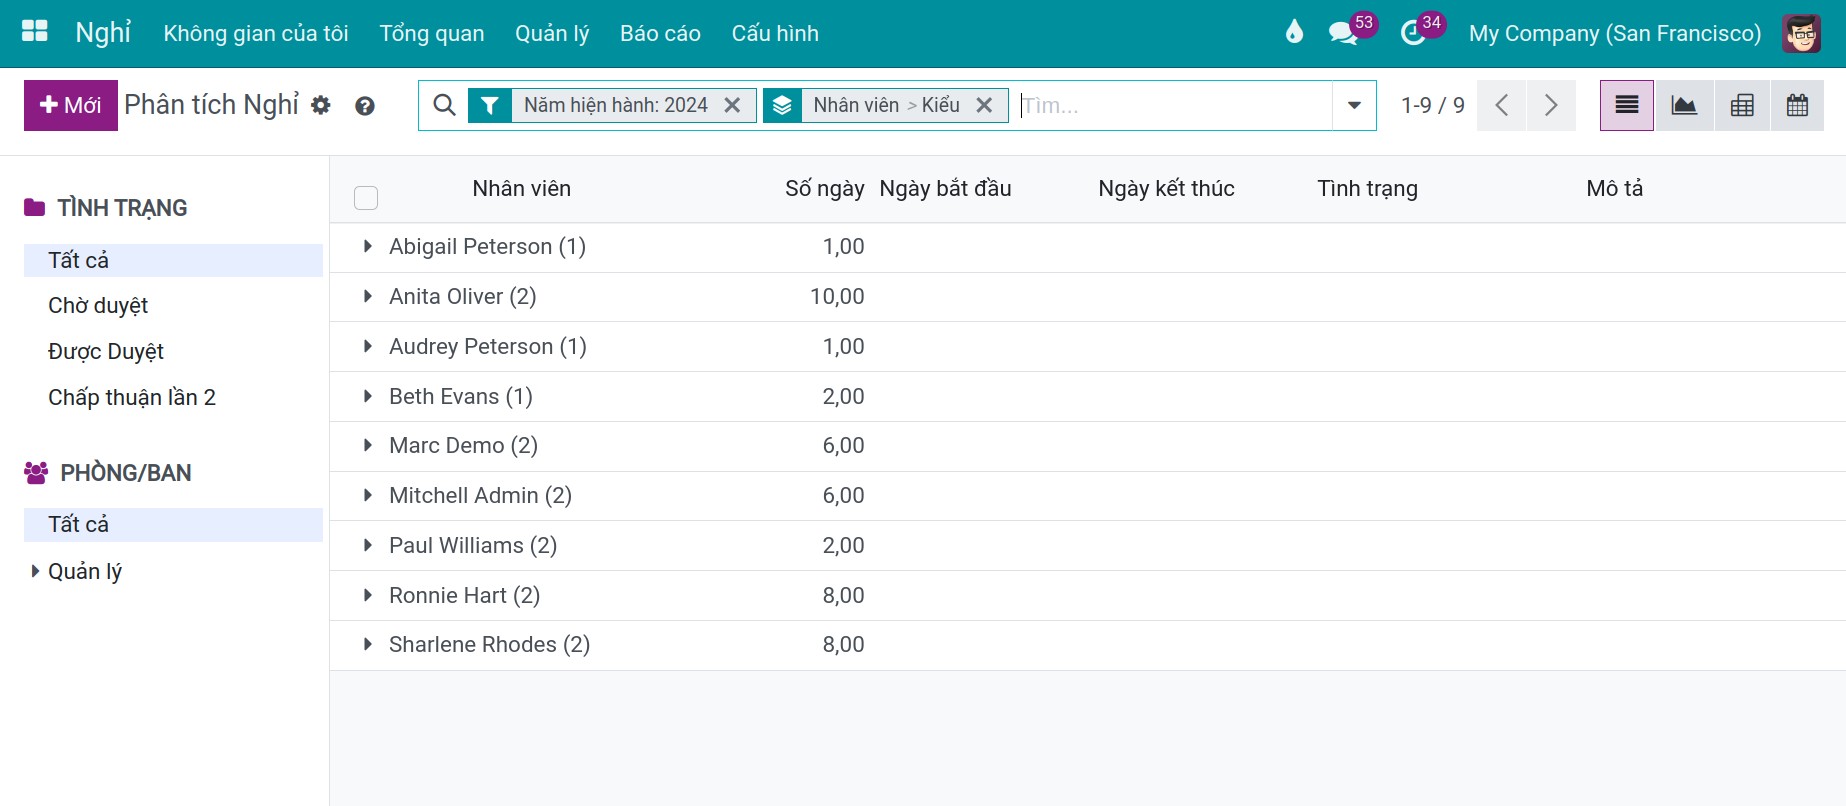Open the user avatar menu

(1801, 33)
